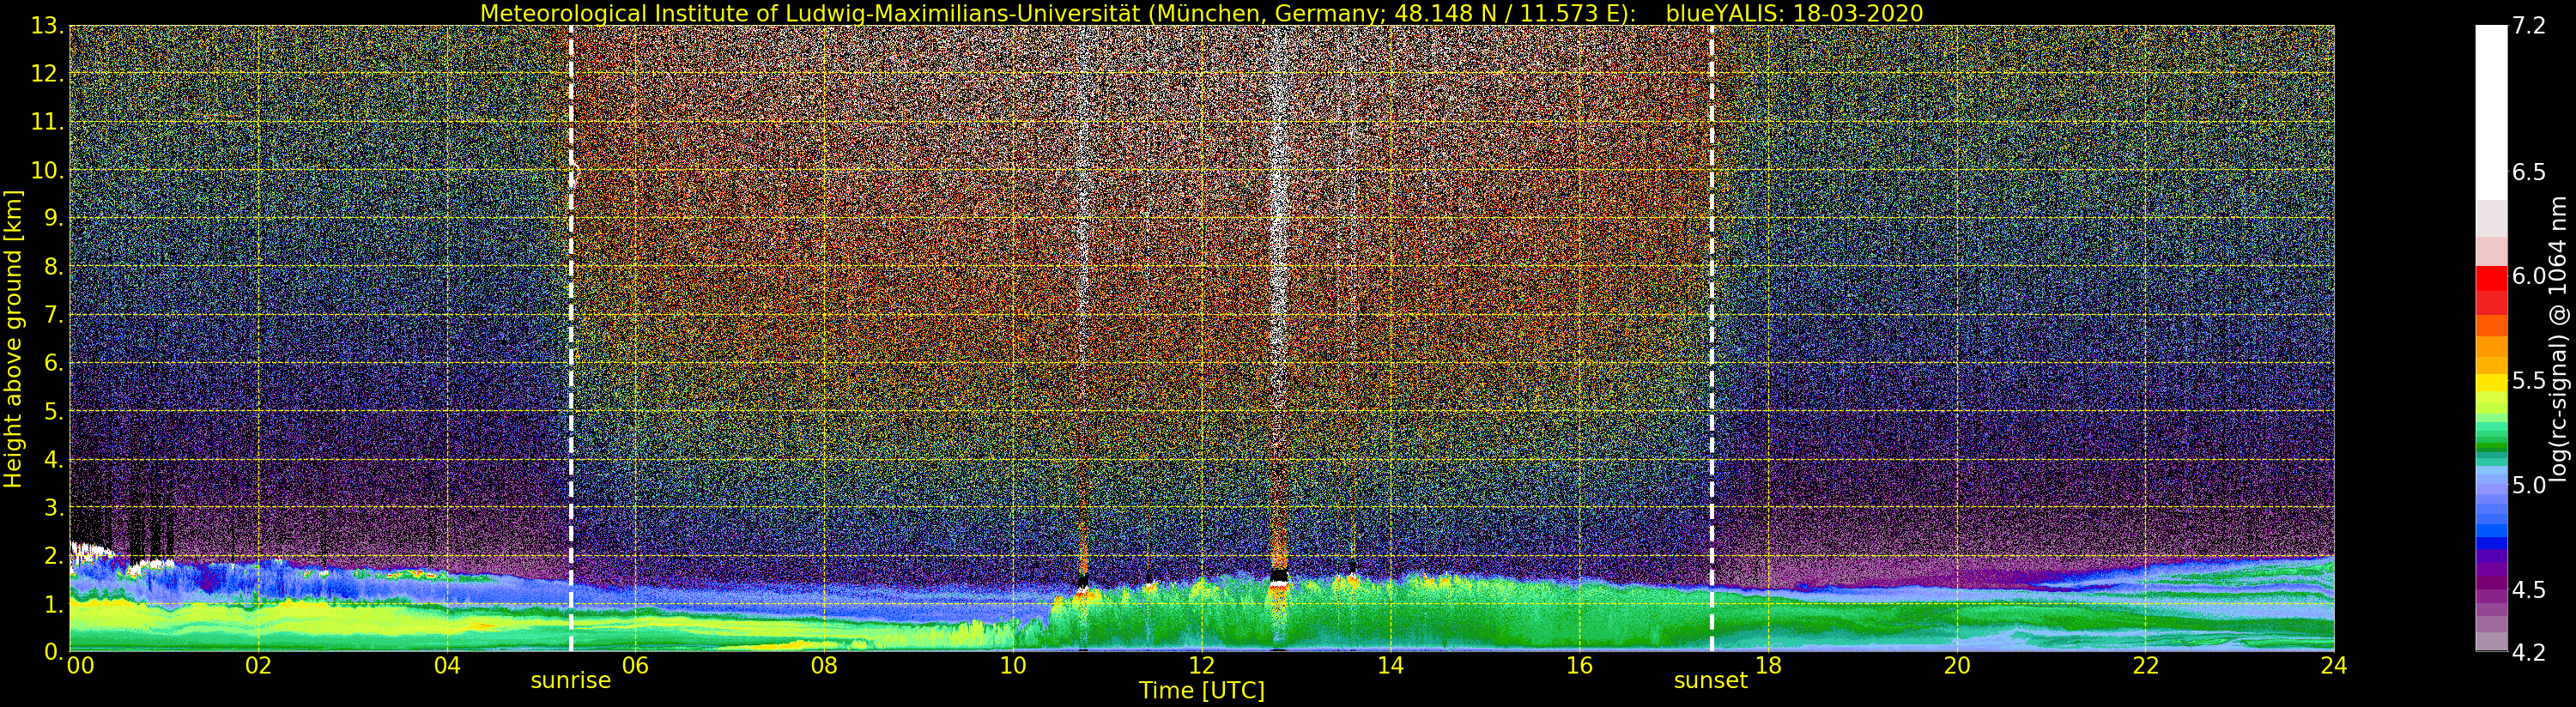This screenshot has width=2576, height=707.
Task: Click the height axis tick '0.' at the bottom
Action: pyautogui.click(x=53, y=651)
